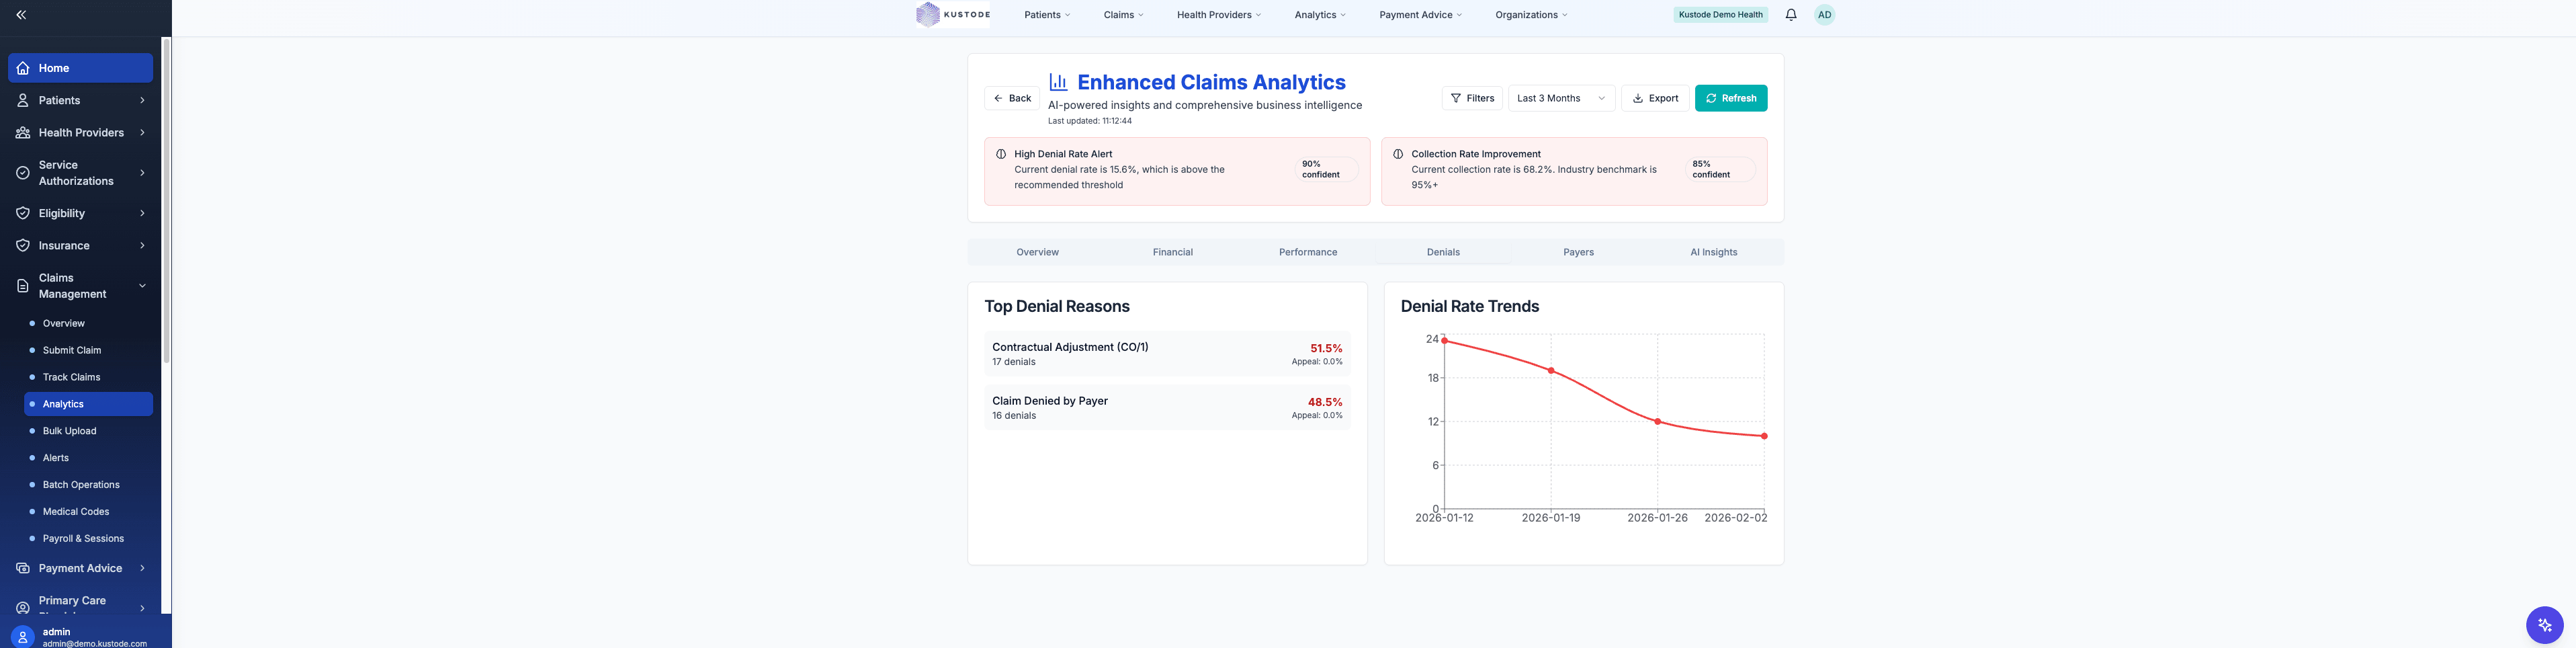
Task: Collapse the sidebar with the double-chevron icon
Action: 20,14
